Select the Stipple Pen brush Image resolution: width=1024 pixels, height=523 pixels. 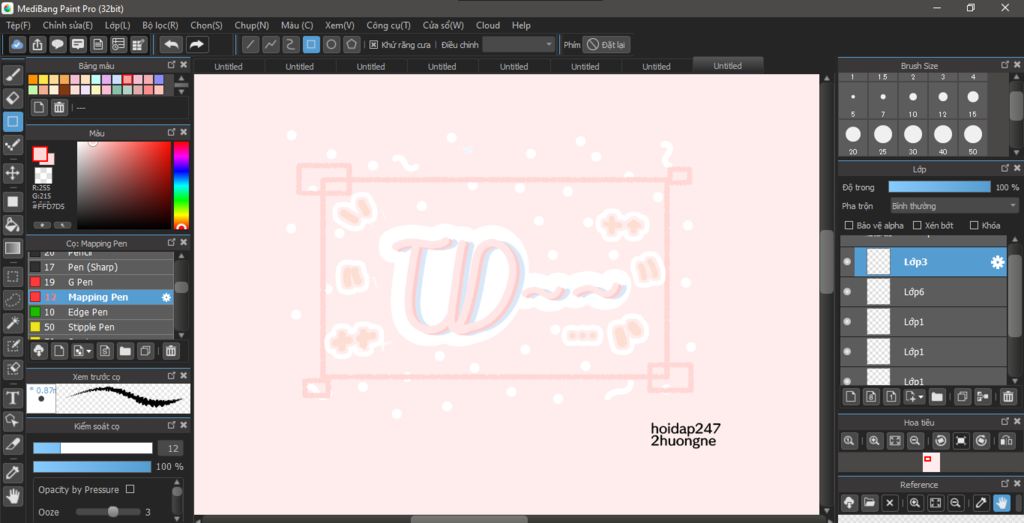pyautogui.click(x=101, y=327)
